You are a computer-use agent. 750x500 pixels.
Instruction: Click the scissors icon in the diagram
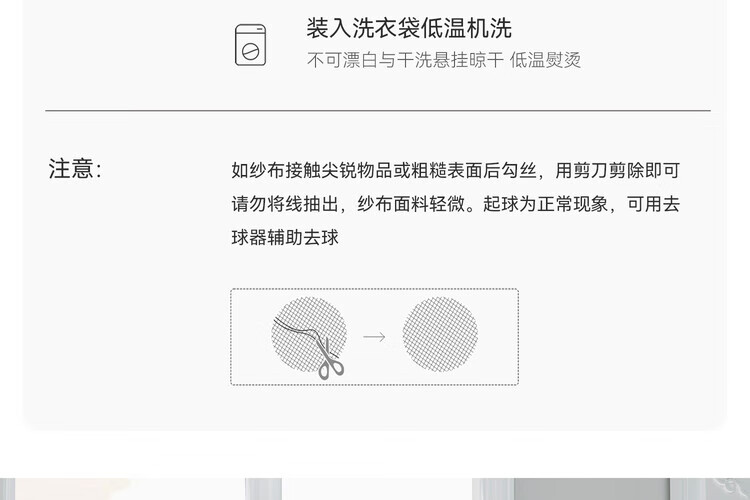point(329,358)
